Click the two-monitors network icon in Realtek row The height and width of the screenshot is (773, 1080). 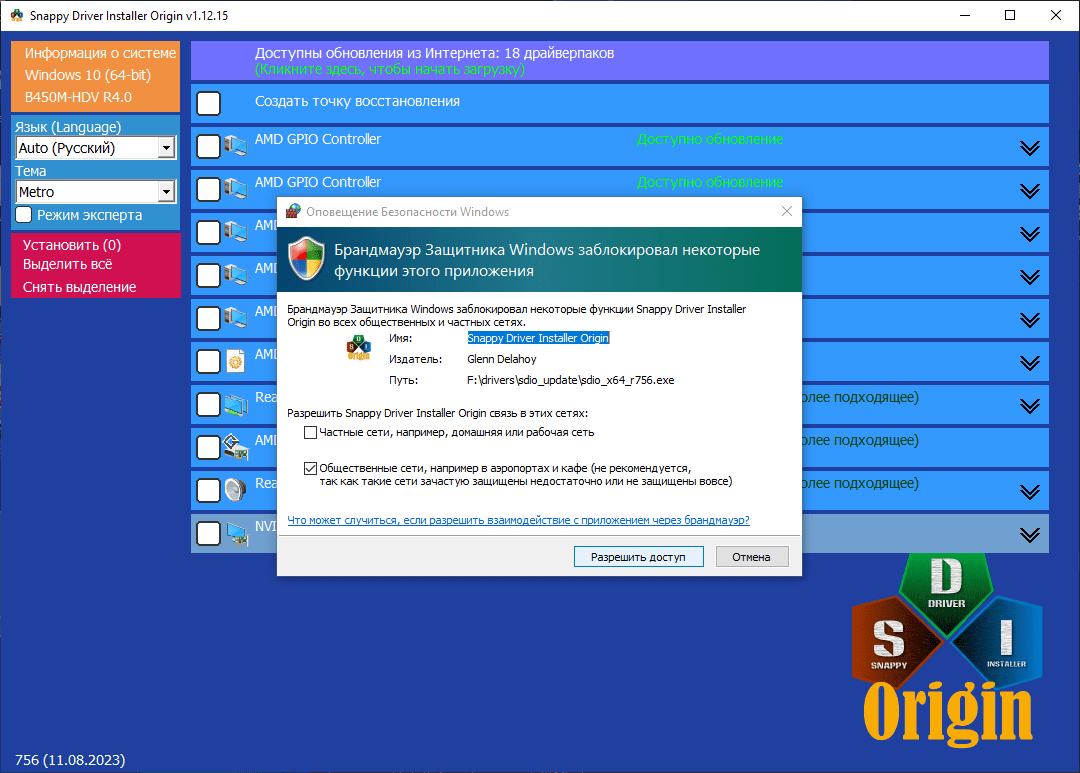236,404
